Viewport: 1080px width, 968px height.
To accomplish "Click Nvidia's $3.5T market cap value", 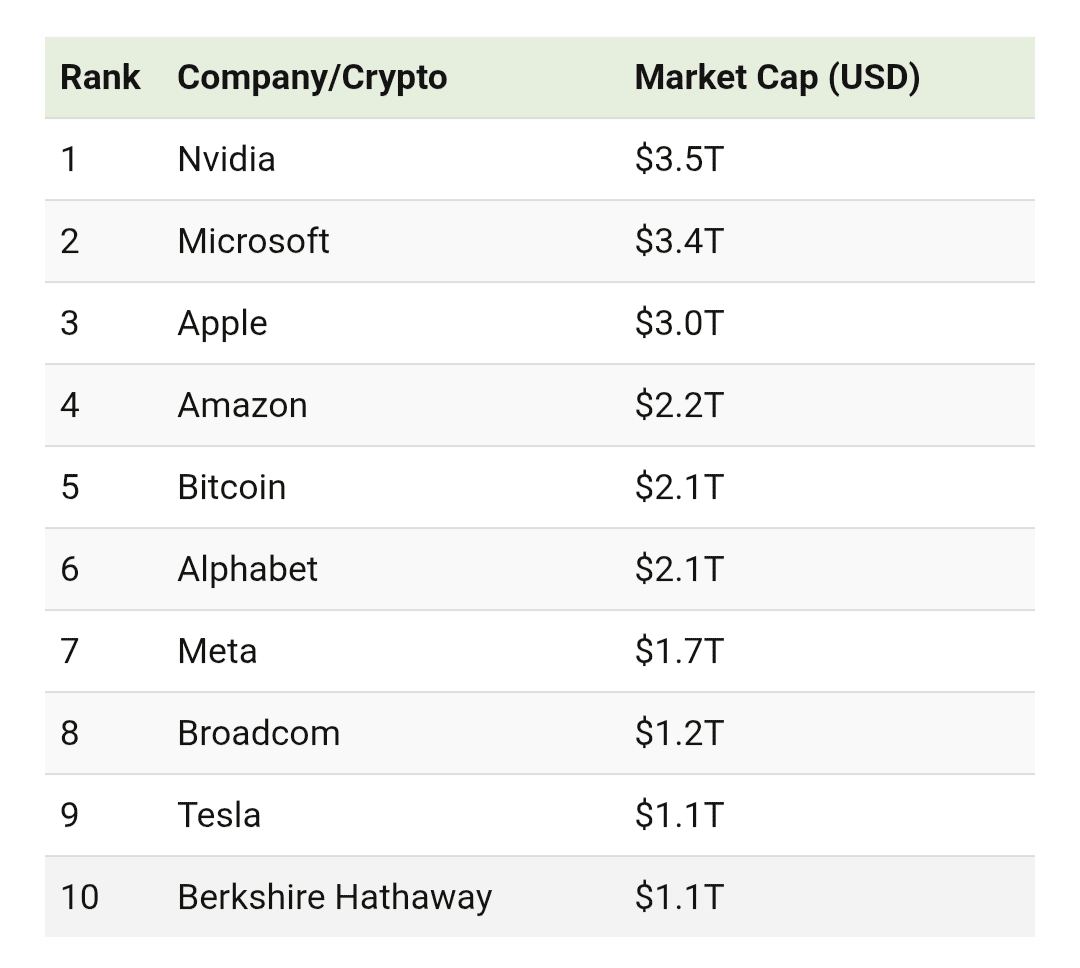I will [x=678, y=160].
